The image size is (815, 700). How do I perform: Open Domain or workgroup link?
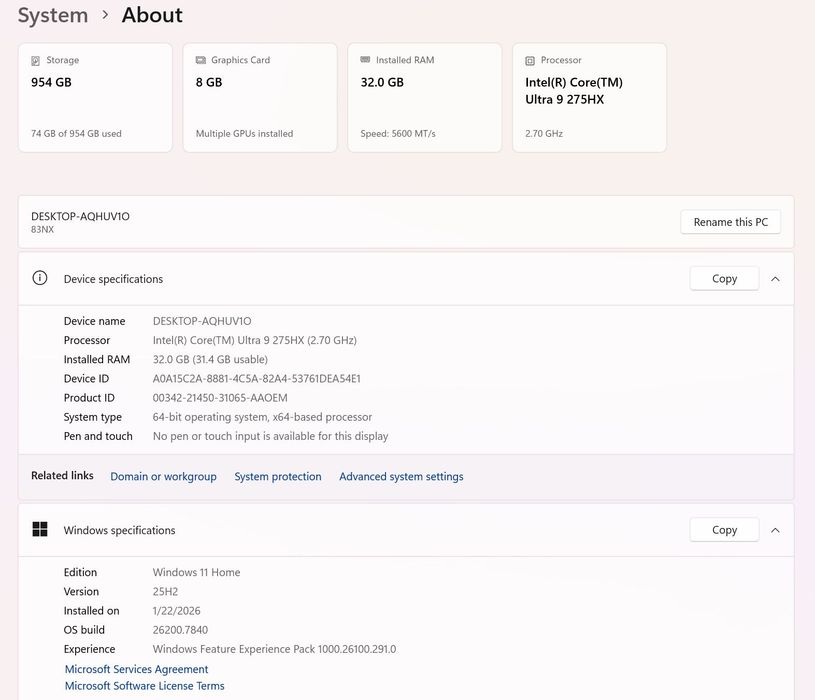pyautogui.click(x=163, y=477)
